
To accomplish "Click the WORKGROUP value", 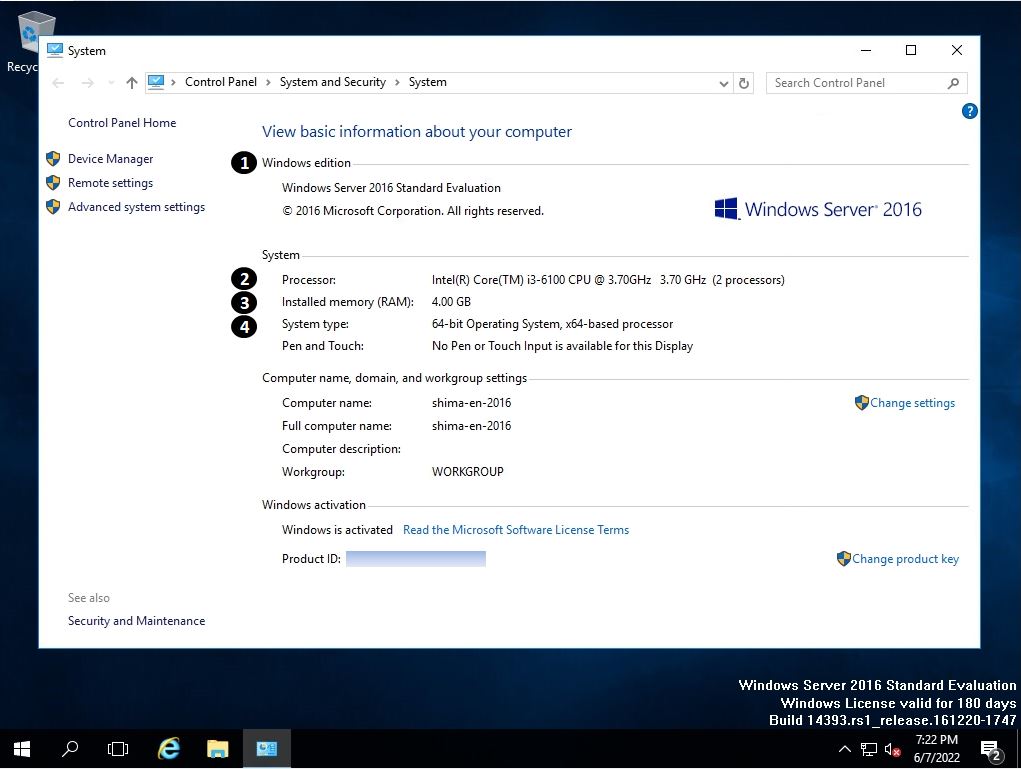I will 468,472.
